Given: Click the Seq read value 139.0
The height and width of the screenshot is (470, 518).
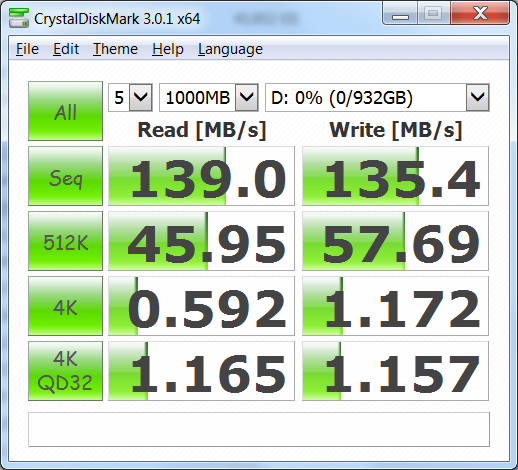Looking at the screenshot, I should pyautogui.click(x=201, y=176).
